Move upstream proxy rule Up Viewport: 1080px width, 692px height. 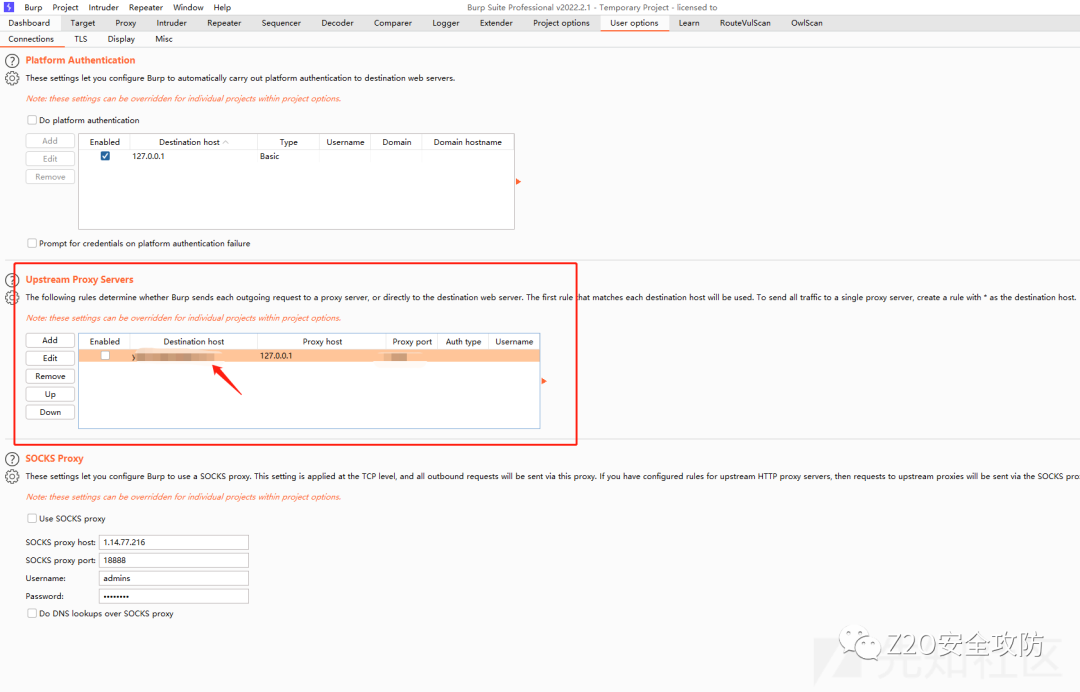click(x=50, y=395)
